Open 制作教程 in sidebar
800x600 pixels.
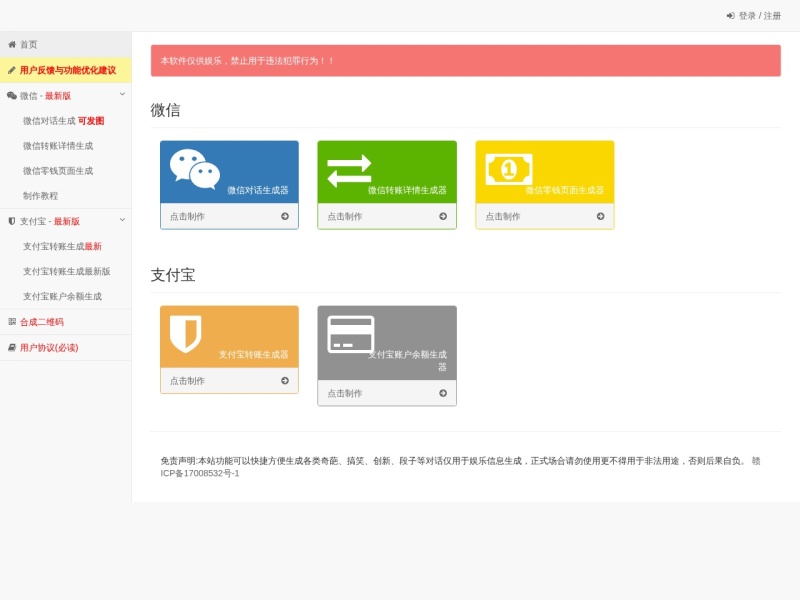pyautogui.click(x=40, y=196)
